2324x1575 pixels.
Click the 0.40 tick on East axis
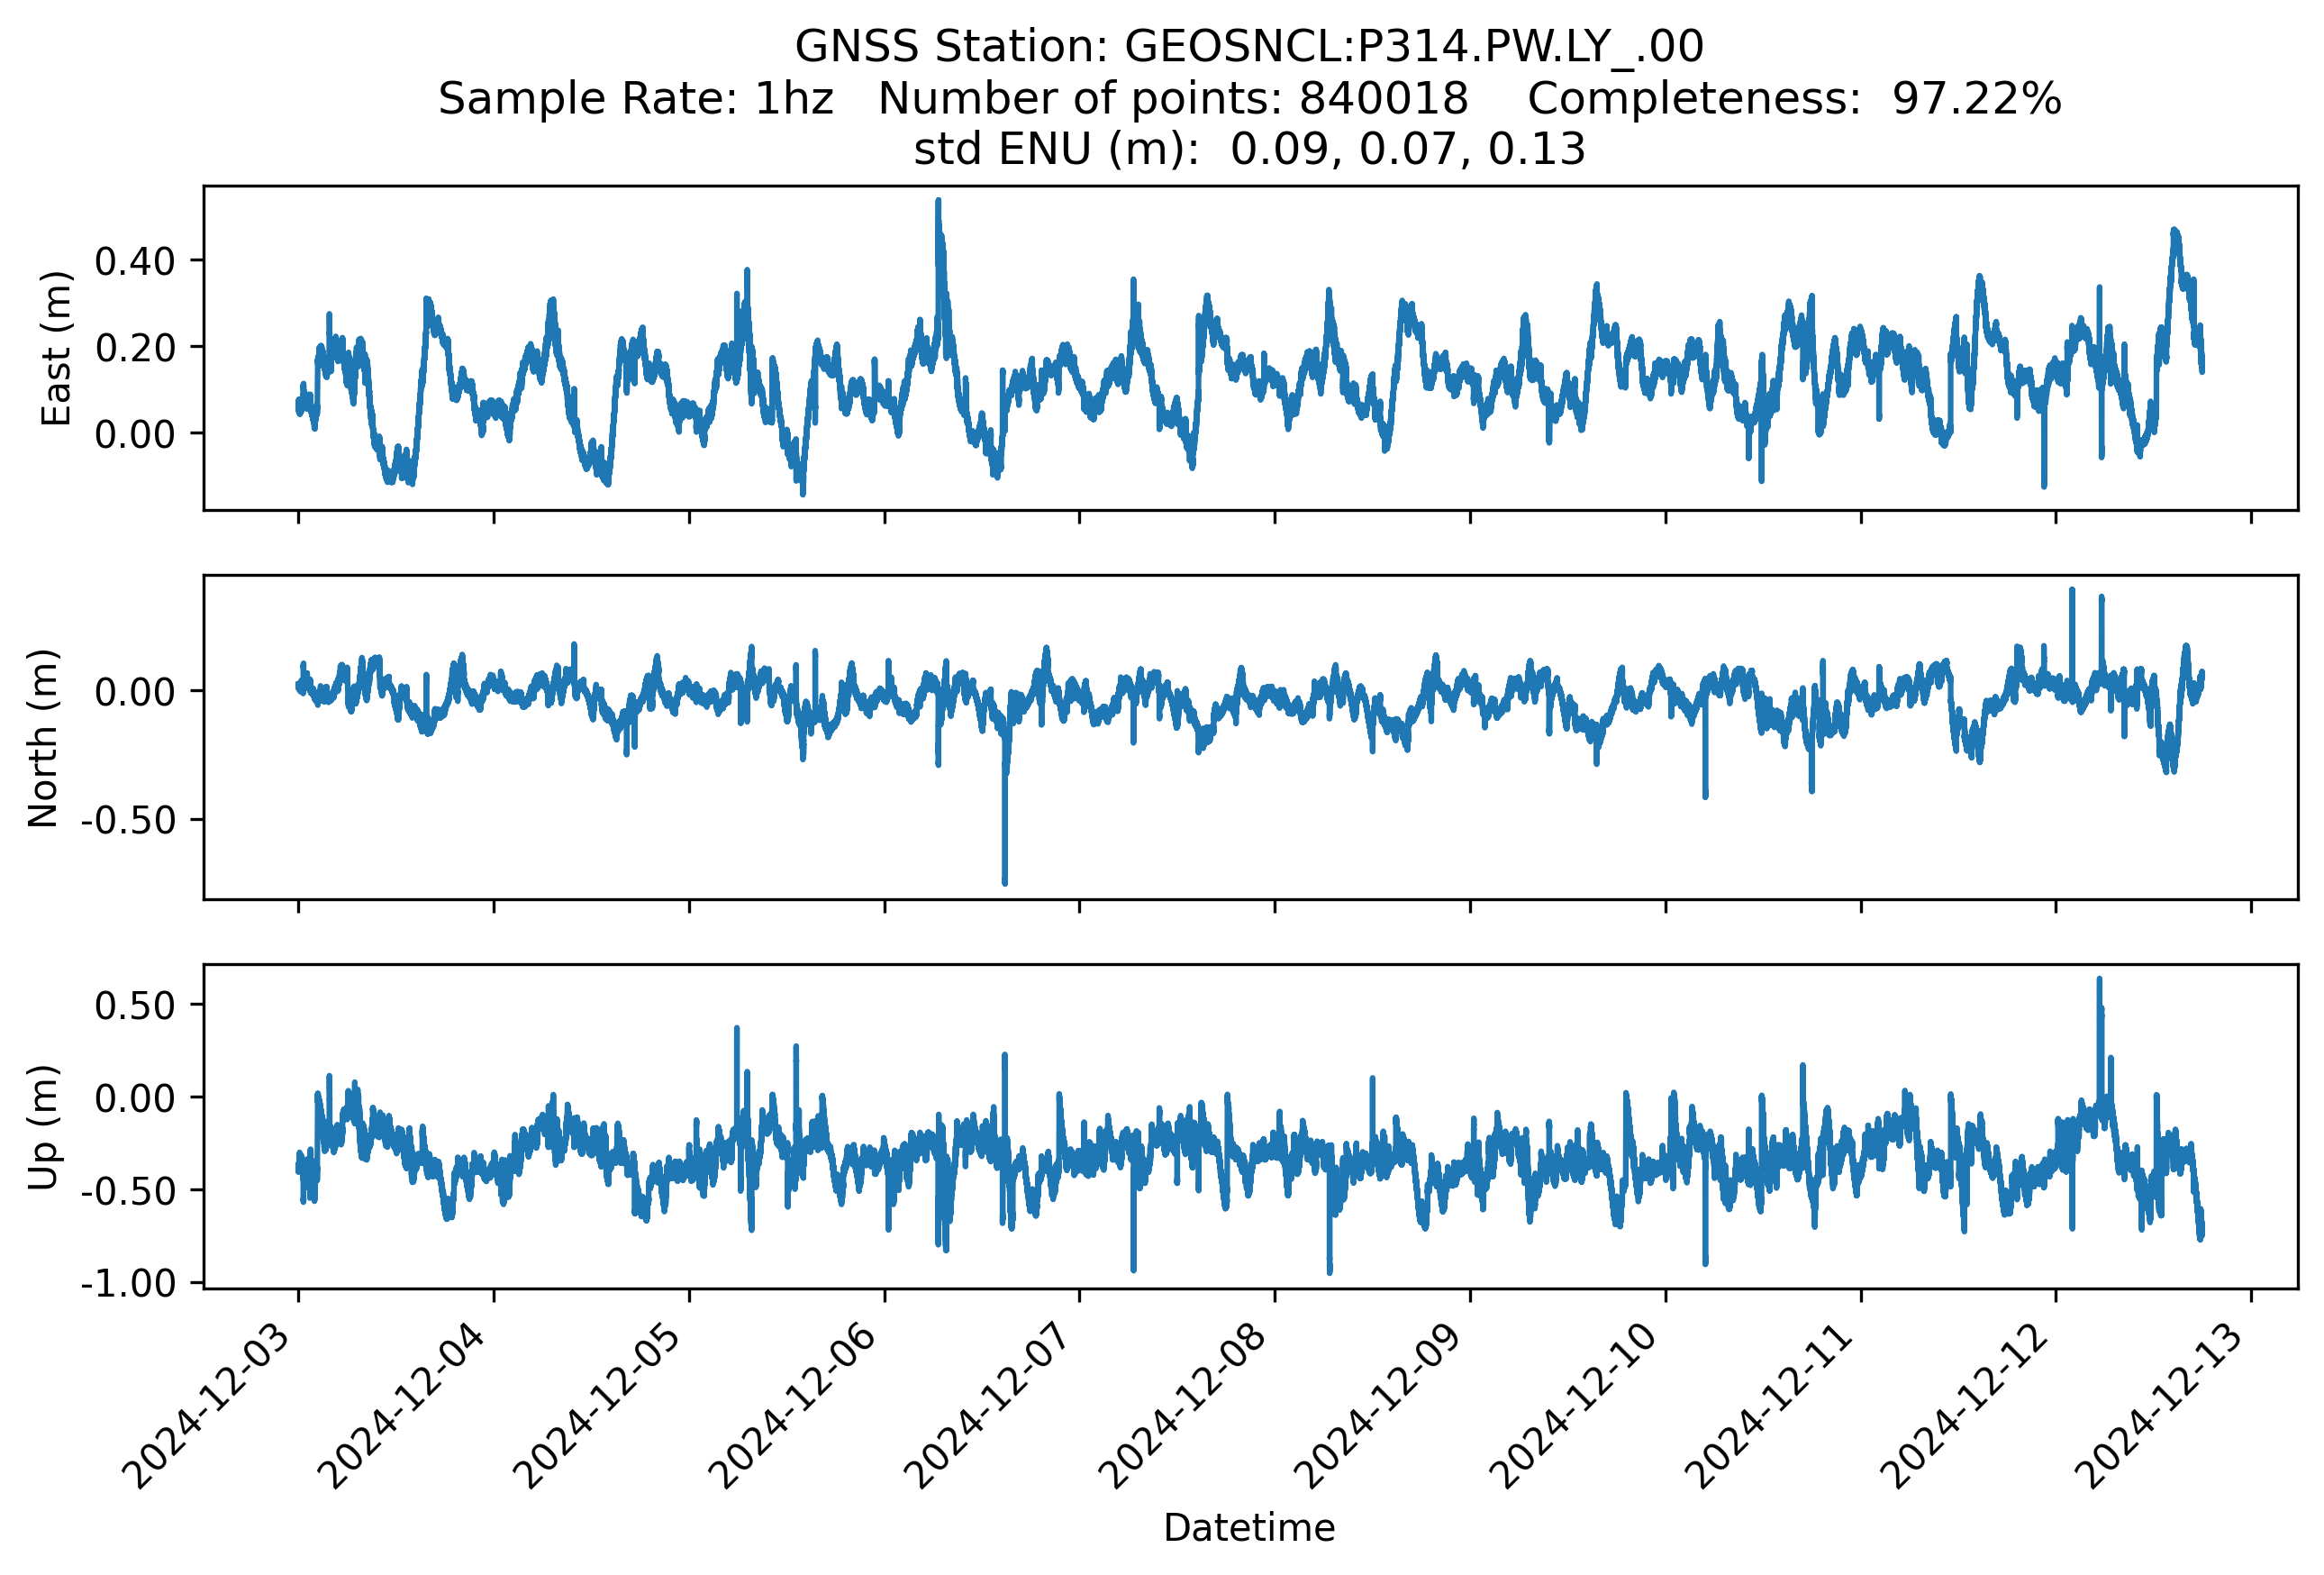pyautogui.click(x=135, y=261)
